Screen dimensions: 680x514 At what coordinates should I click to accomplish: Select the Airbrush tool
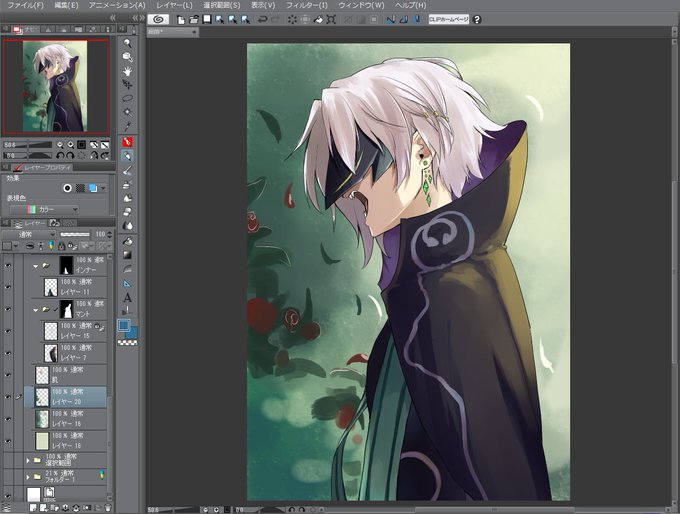pos(127,184)
